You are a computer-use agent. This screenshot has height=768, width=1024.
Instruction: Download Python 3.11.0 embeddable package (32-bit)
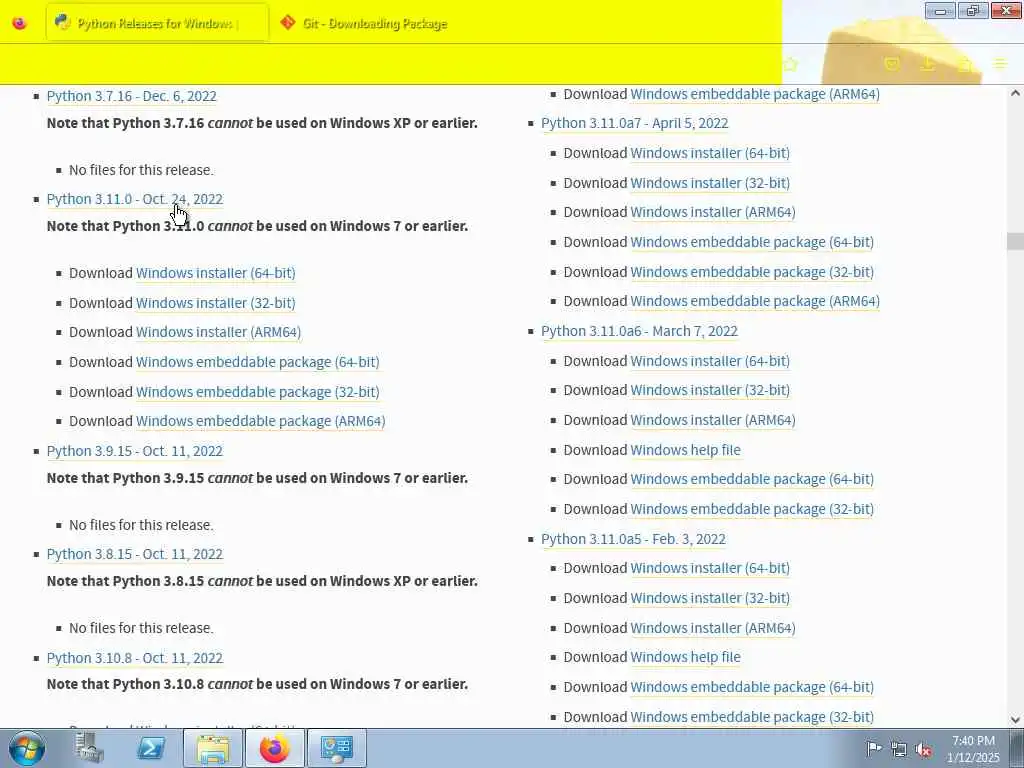coord(257,392)
